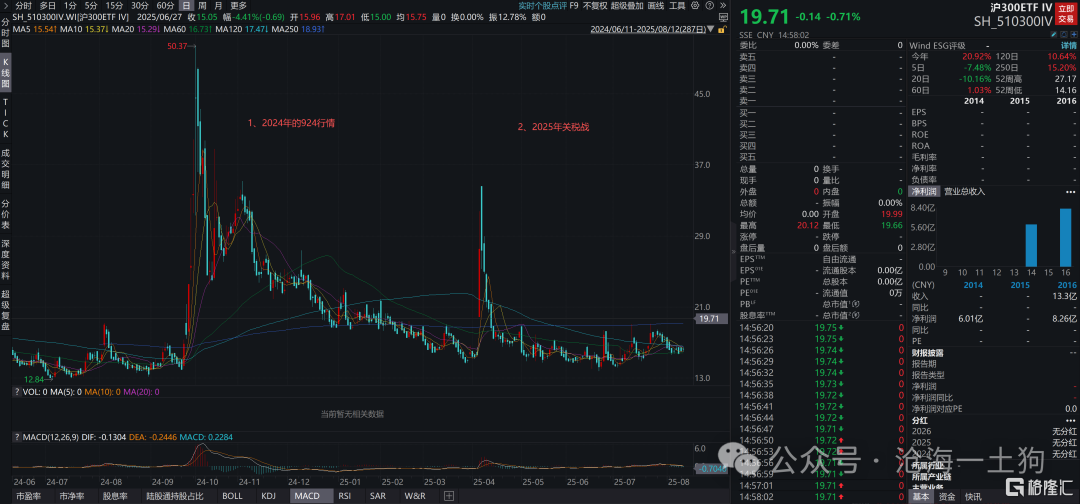Switch to 5分 interval
Image resolution: width=1080 pixels, height=504 pixels.
91,6
